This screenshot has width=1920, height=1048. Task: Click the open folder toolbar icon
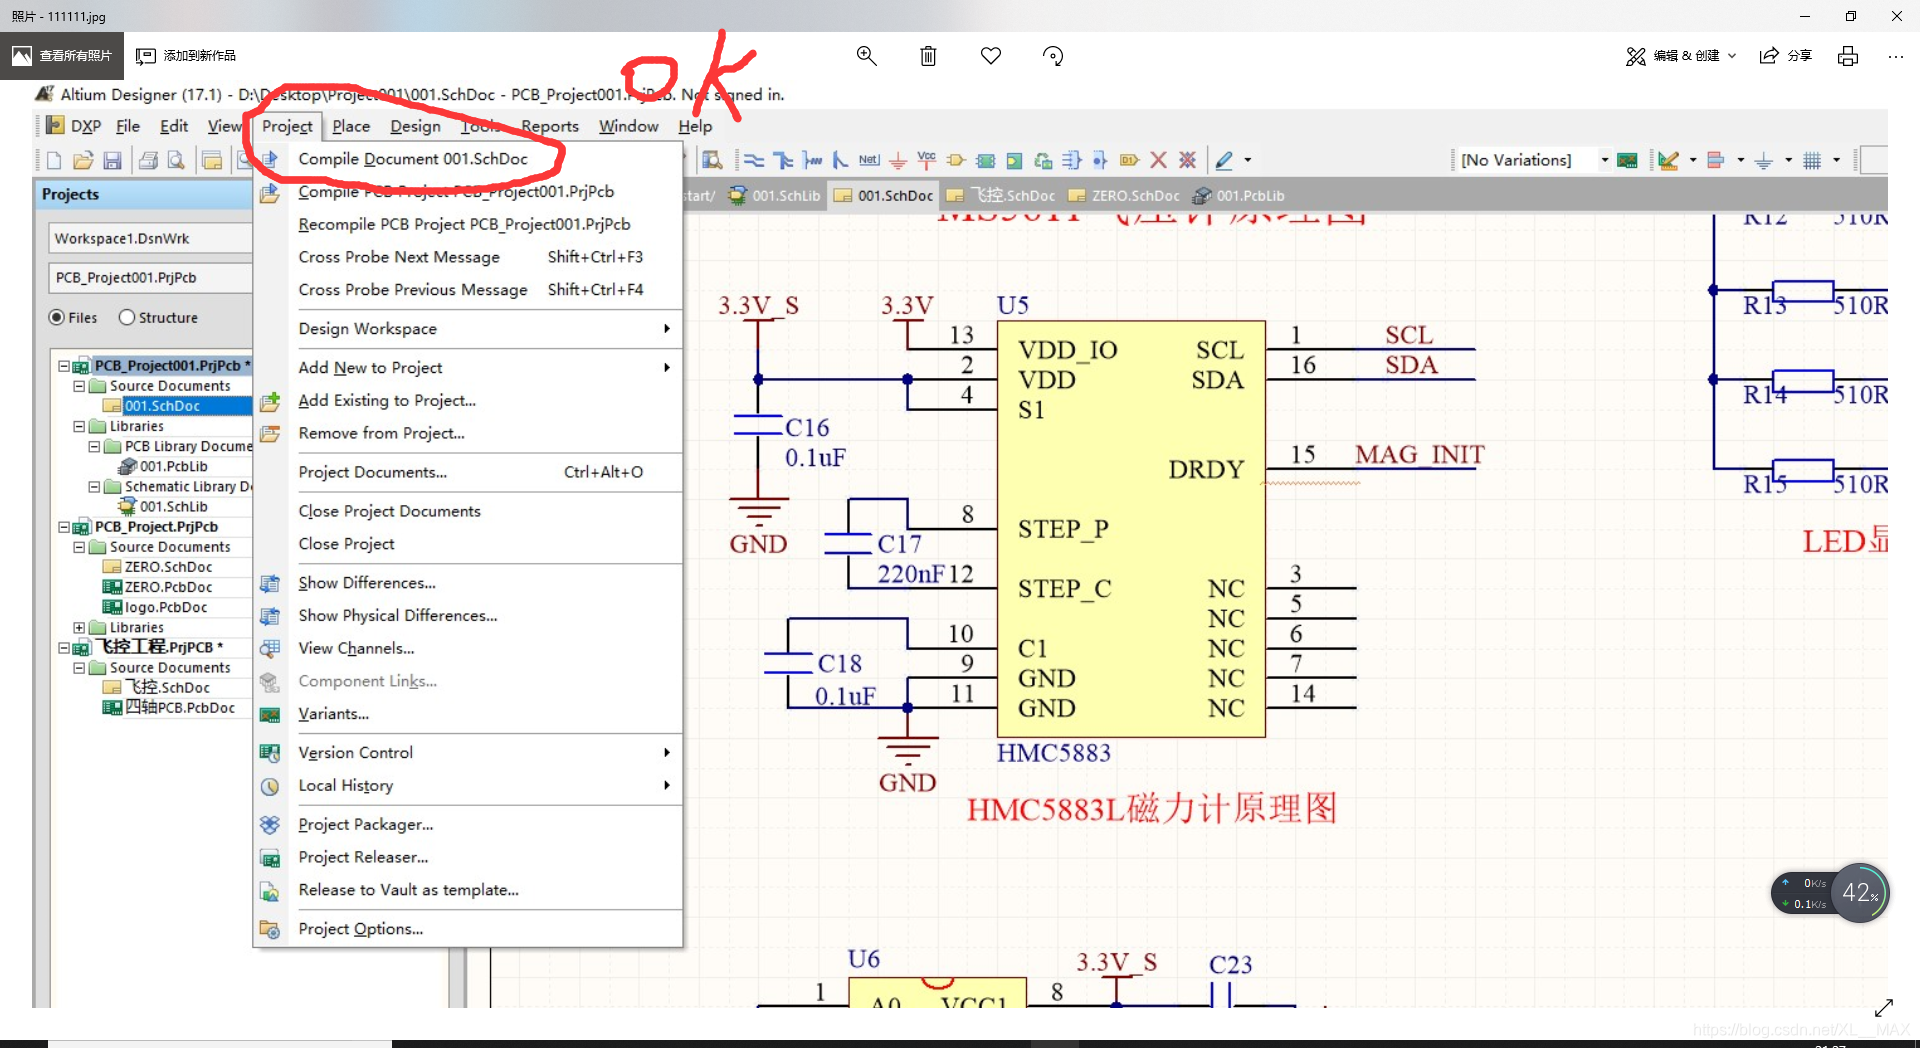click(x=83, y=160)
